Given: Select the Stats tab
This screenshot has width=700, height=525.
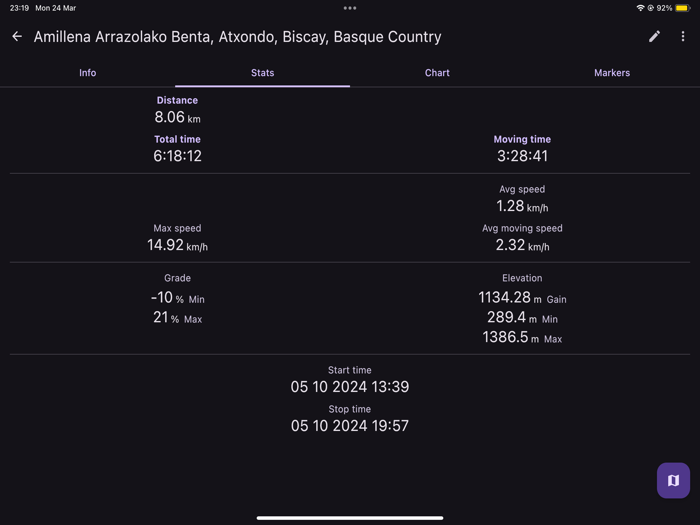Looking at the screenshot, I should [x=262, y=73].
